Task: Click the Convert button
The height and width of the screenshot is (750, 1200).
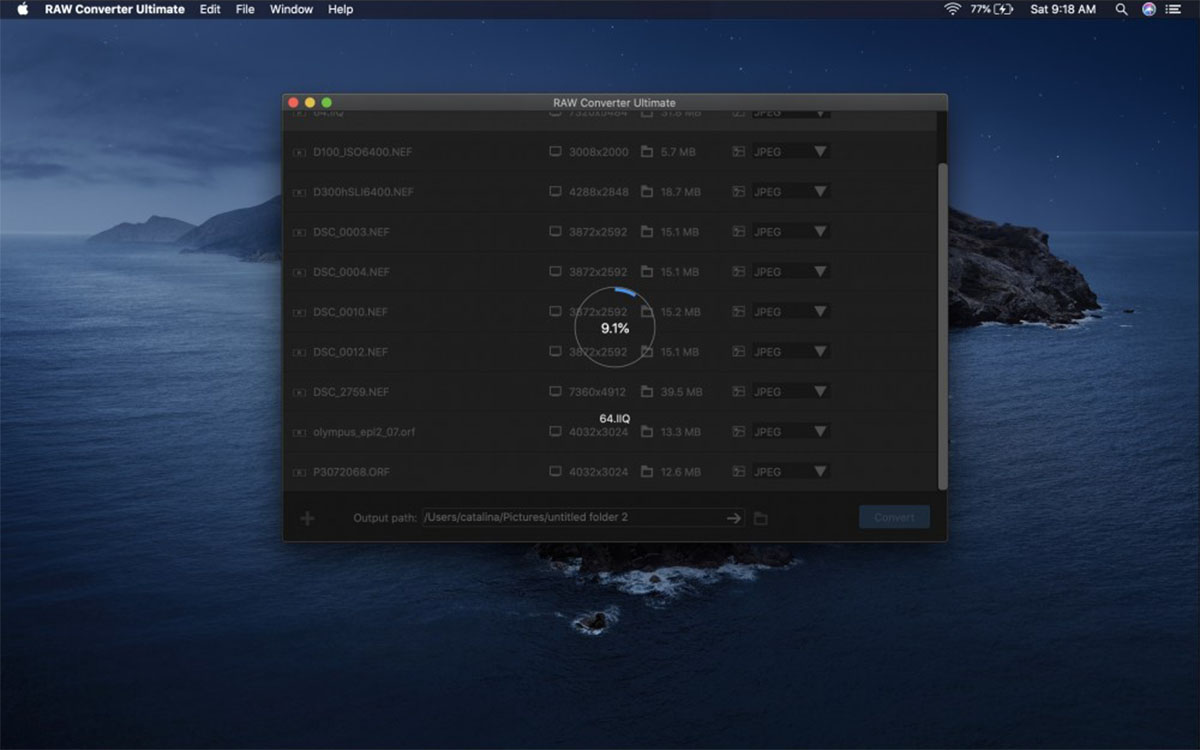Action: click(x=894, y=517)
